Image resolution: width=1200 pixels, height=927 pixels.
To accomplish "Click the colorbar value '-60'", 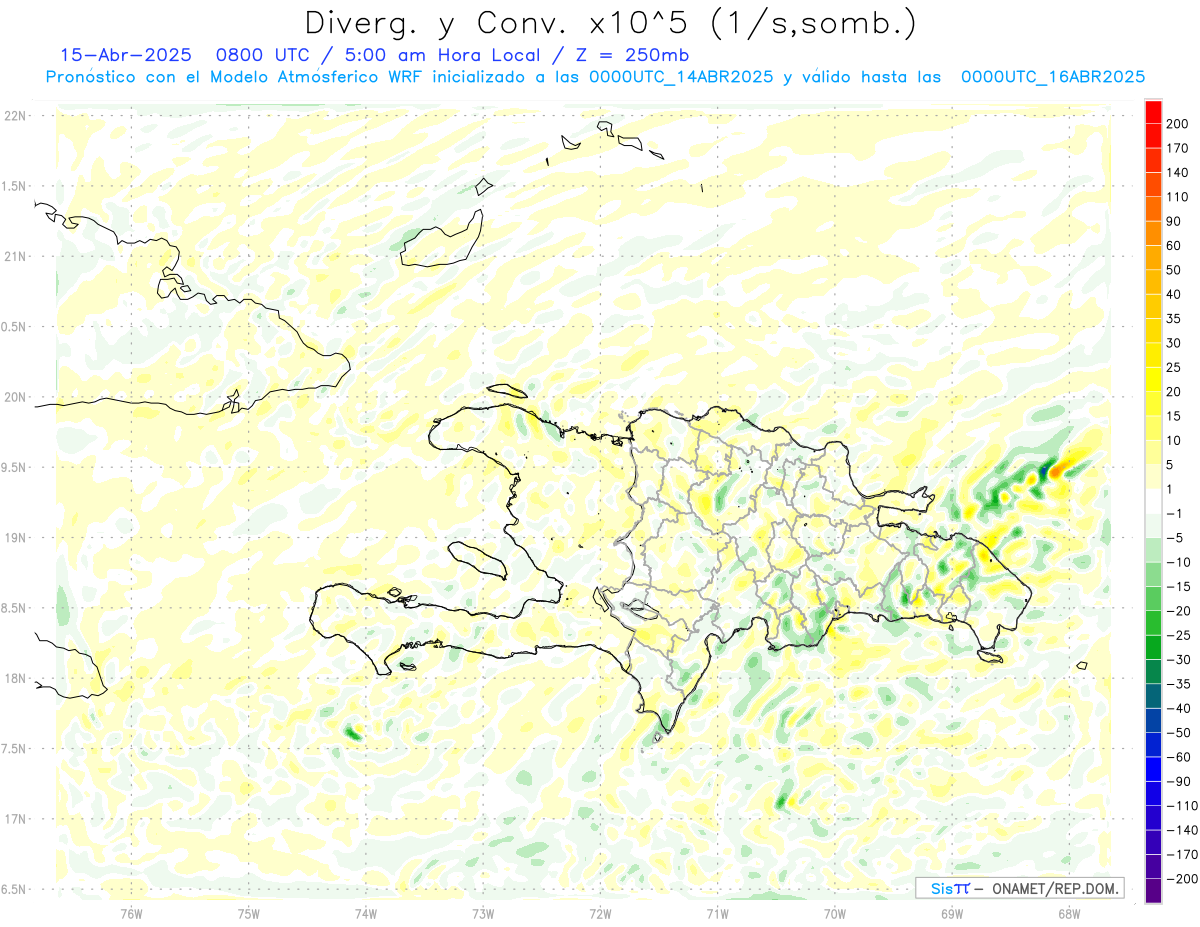I will [1177, 757].
